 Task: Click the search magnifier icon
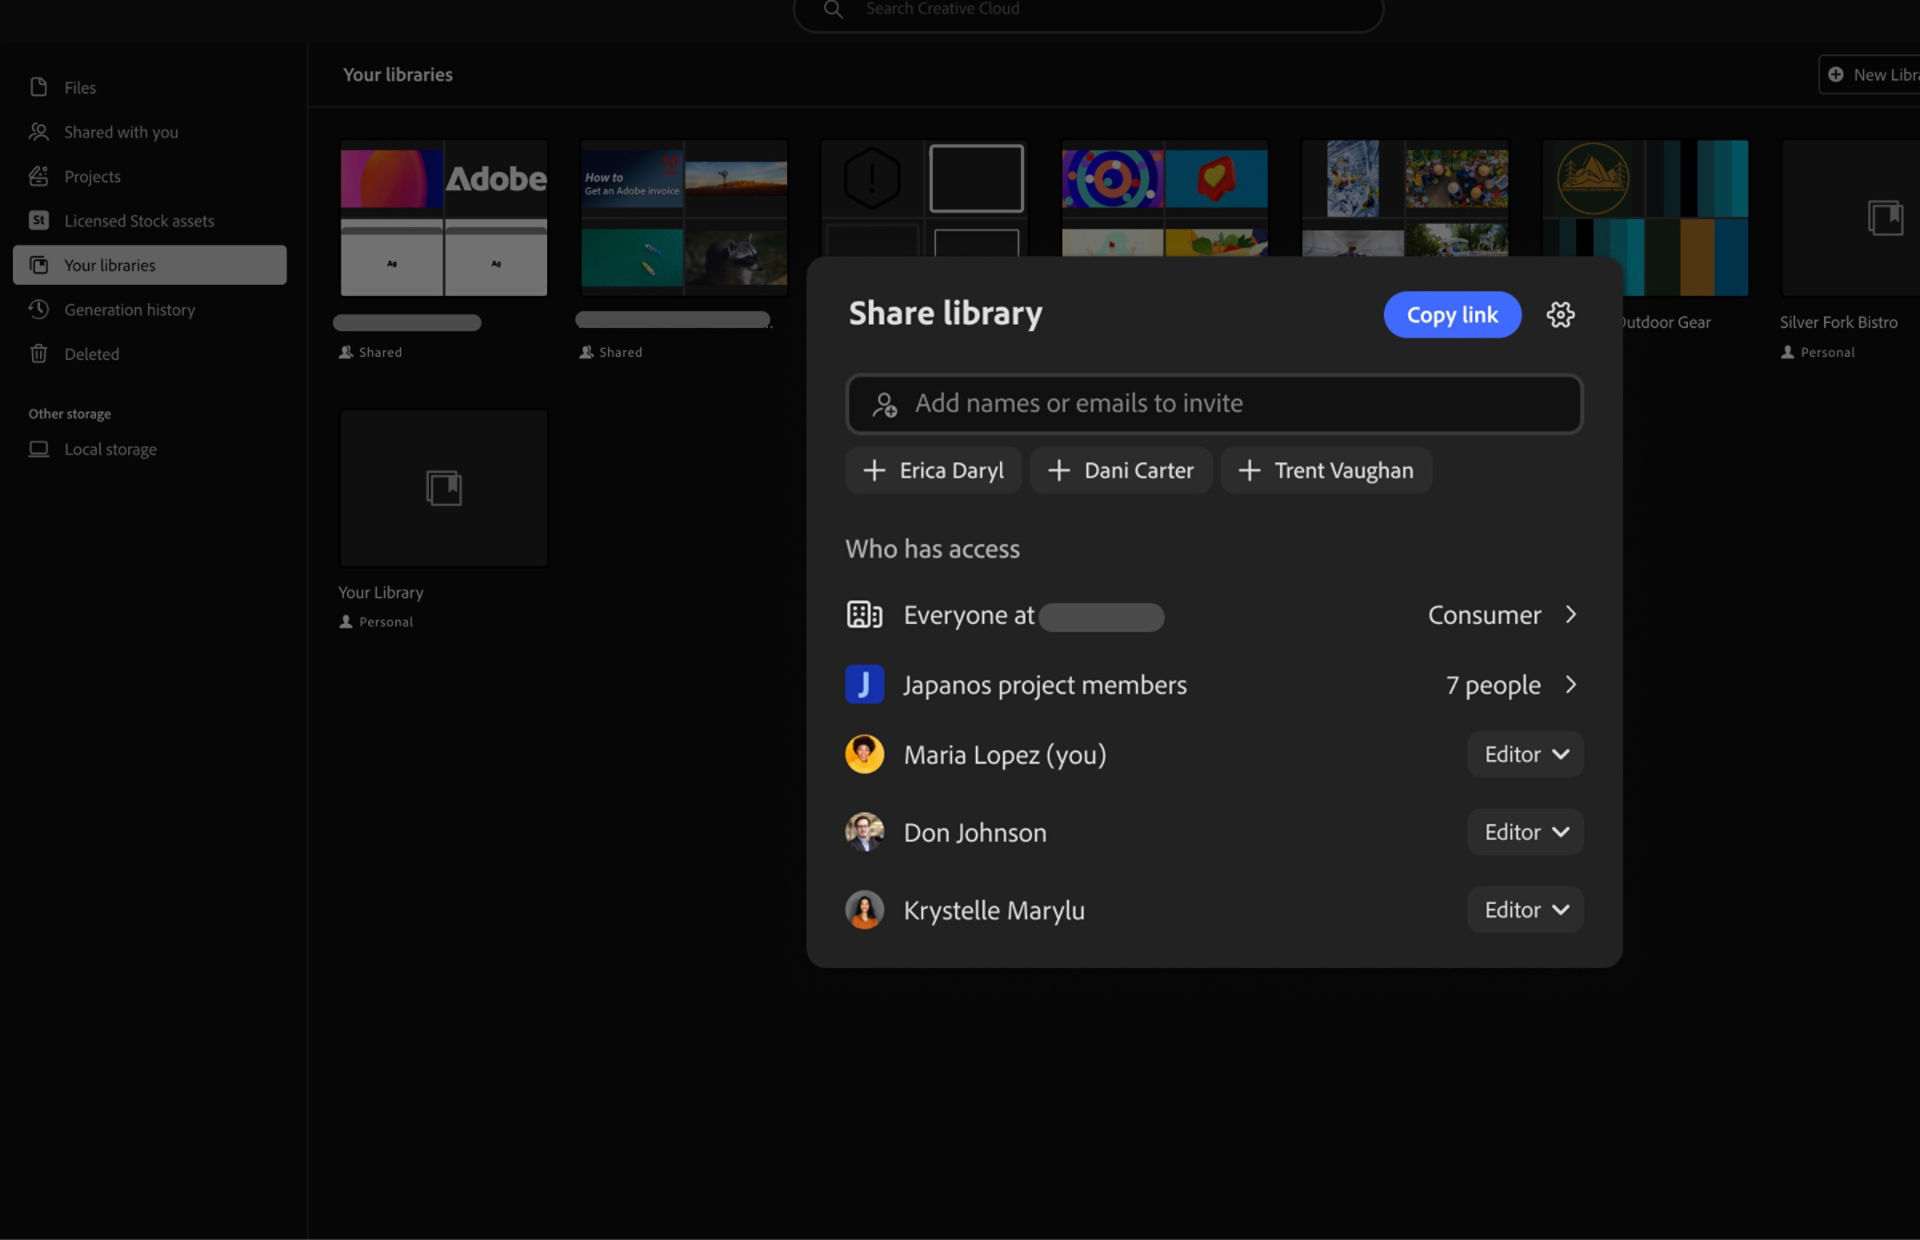coord(833,9)
